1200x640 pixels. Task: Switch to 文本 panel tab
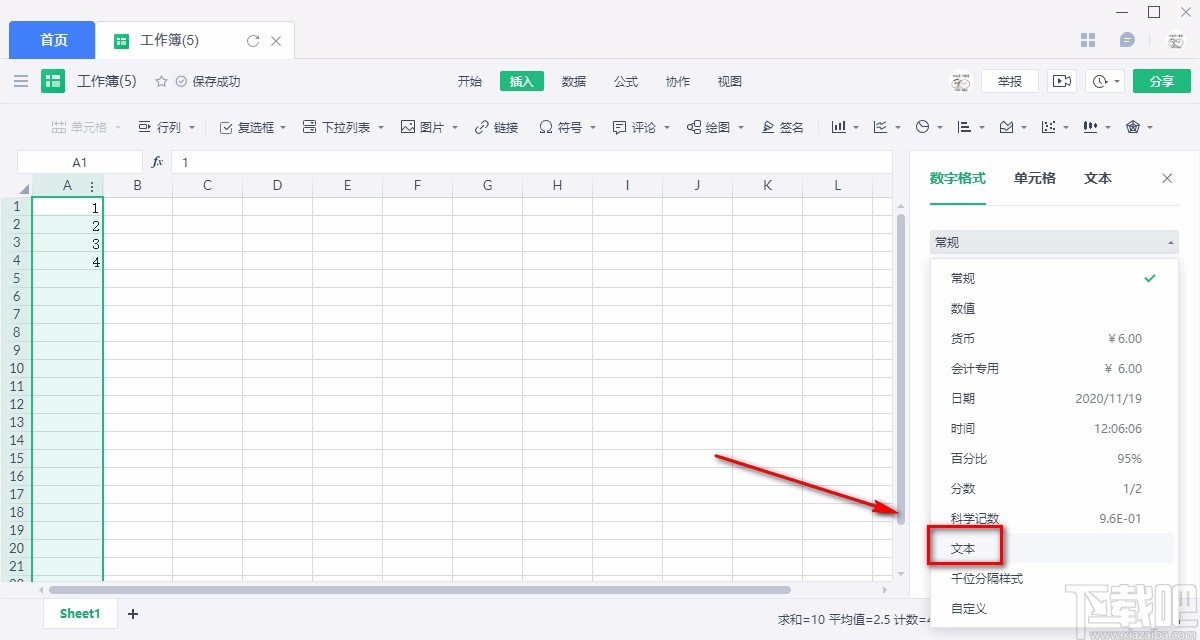click(1098, 178)
